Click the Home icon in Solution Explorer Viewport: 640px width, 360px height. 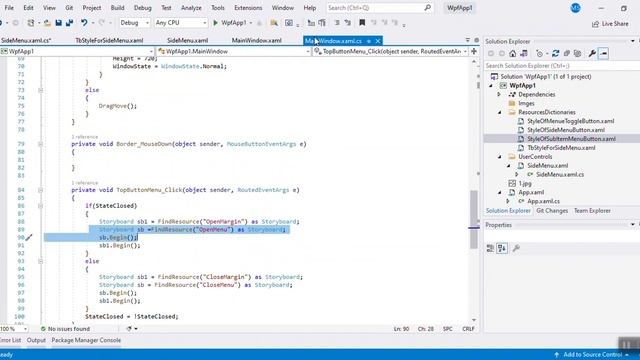tap(513, 53)
